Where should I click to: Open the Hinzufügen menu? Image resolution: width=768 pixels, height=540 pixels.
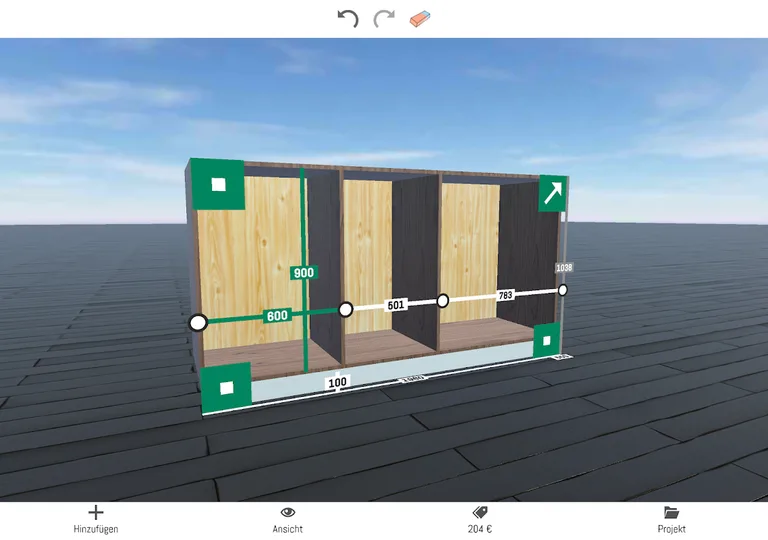tap(96, 520)
